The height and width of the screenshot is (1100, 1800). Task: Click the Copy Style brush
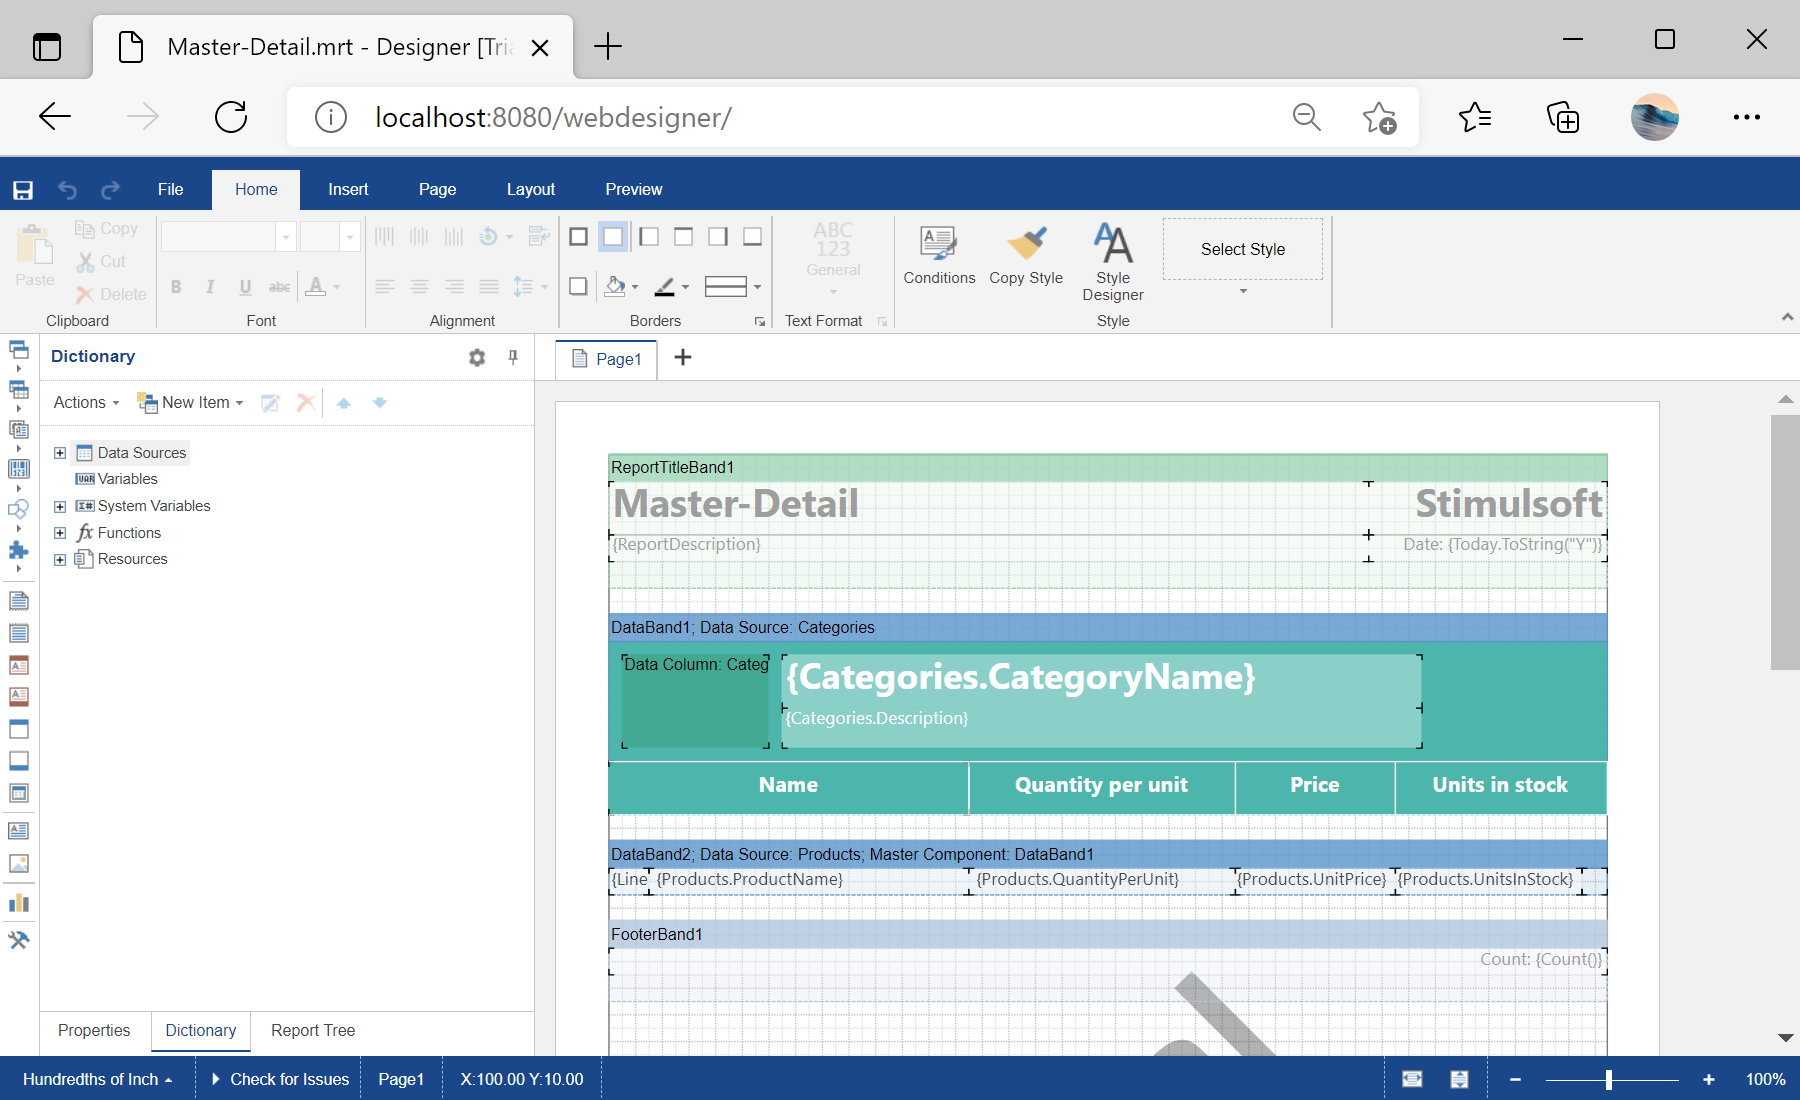pos(1026,256)
